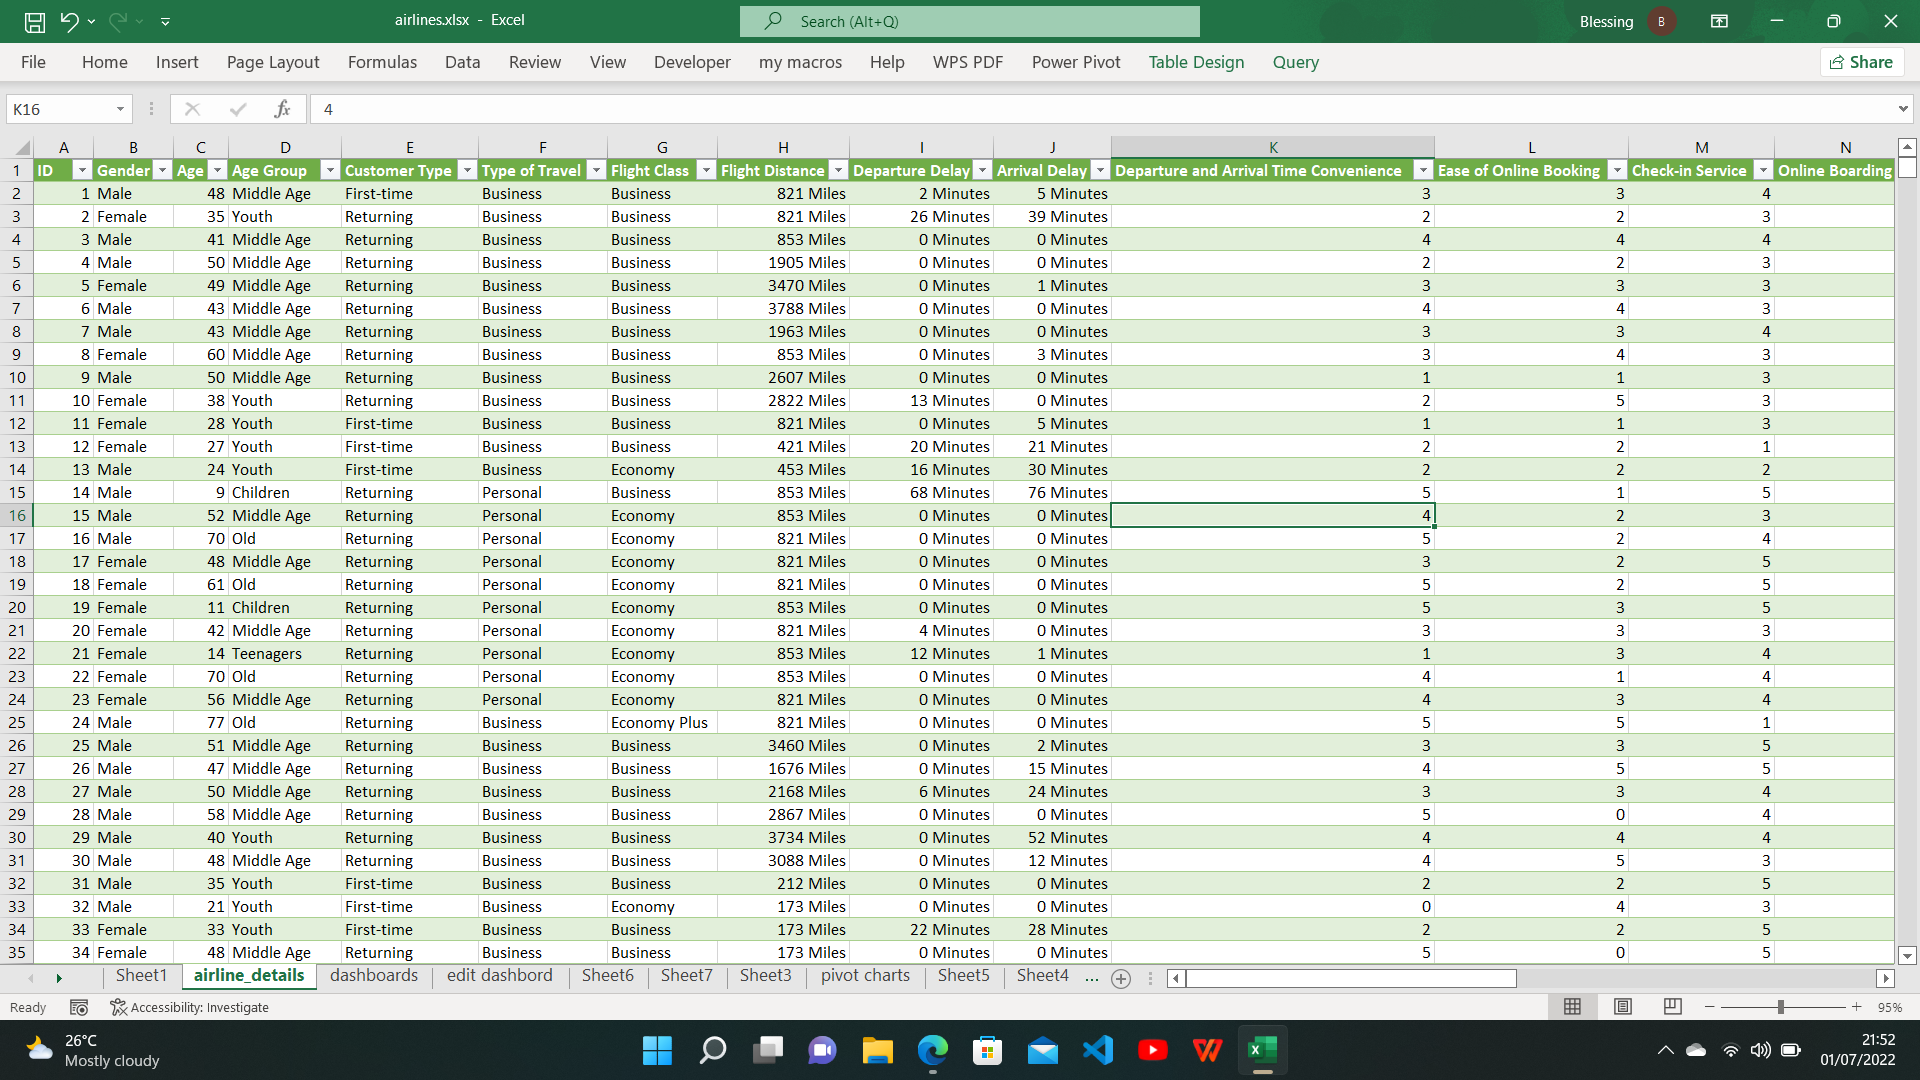
Task: Click the Excel icon in taskbar
Action: [1262, 1050]
